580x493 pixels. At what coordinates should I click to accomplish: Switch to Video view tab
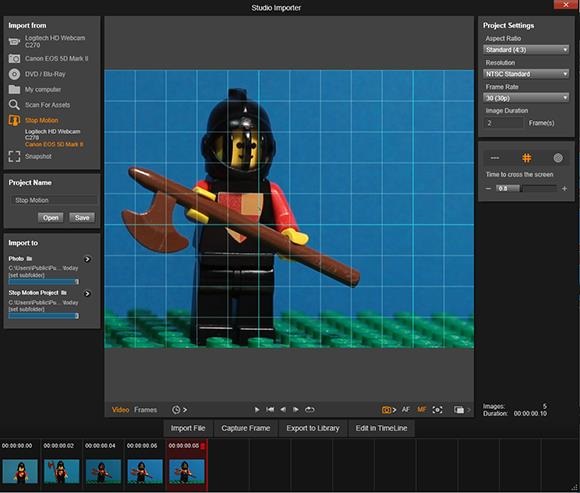click(x=120, y=410)
